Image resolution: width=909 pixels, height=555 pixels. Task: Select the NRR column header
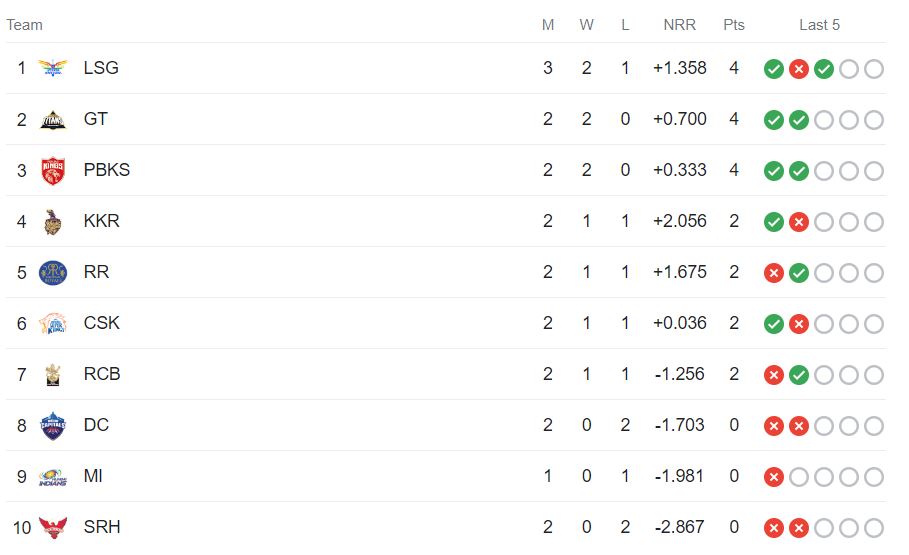tap(679, 25)
